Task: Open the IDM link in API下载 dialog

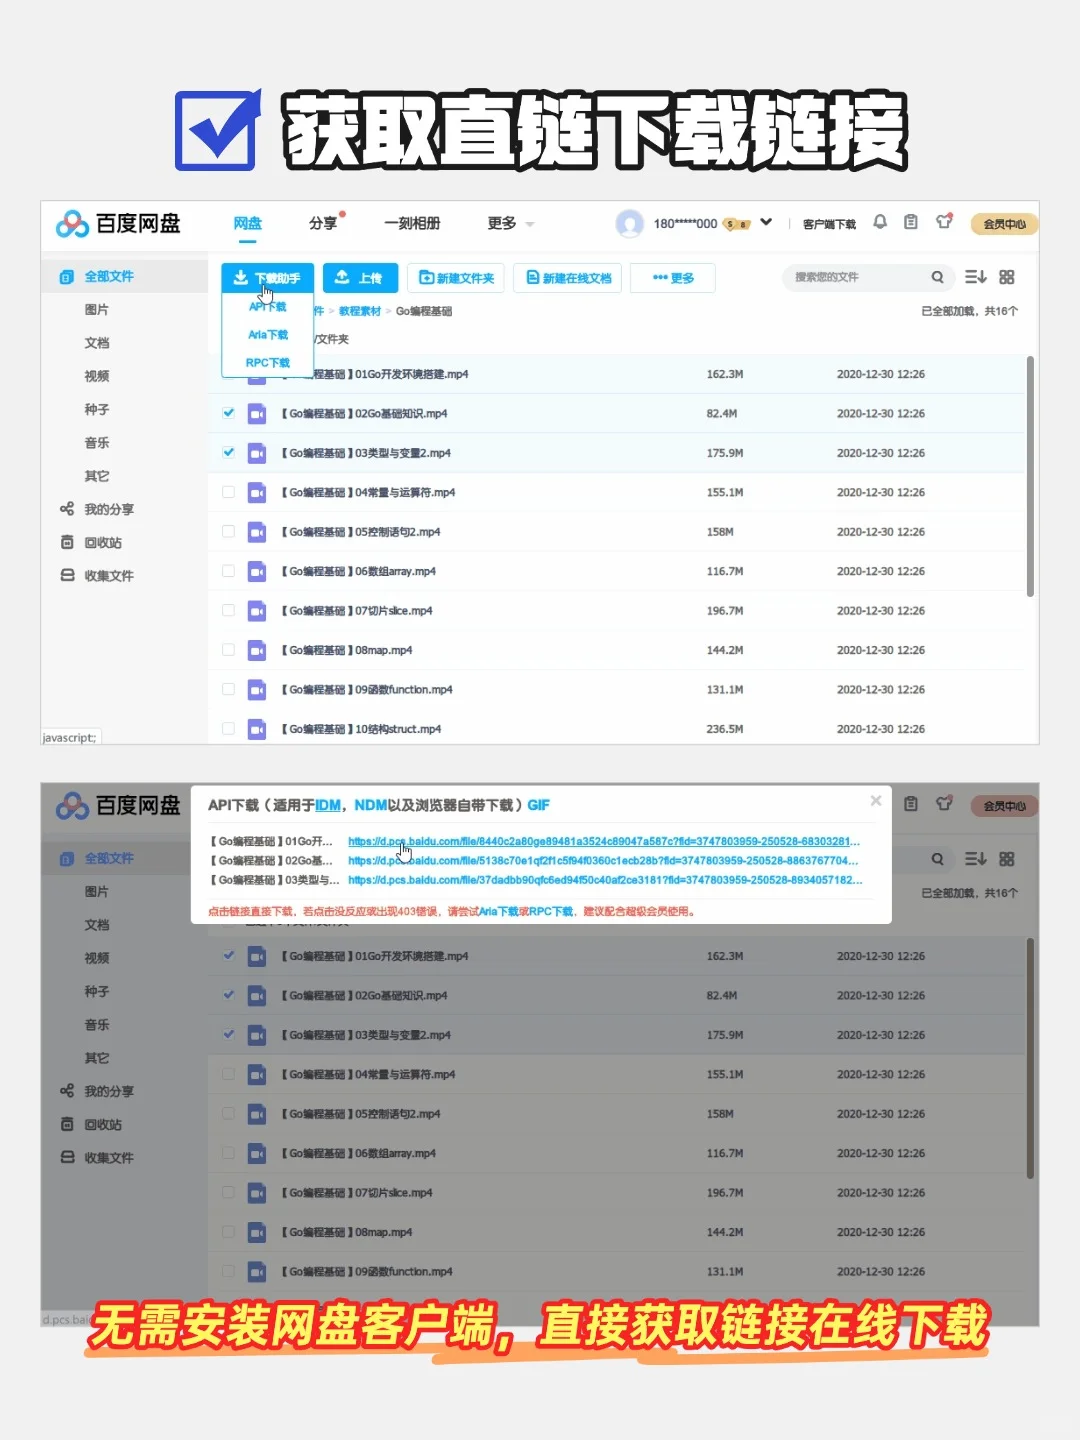Action: coord(328,805)
